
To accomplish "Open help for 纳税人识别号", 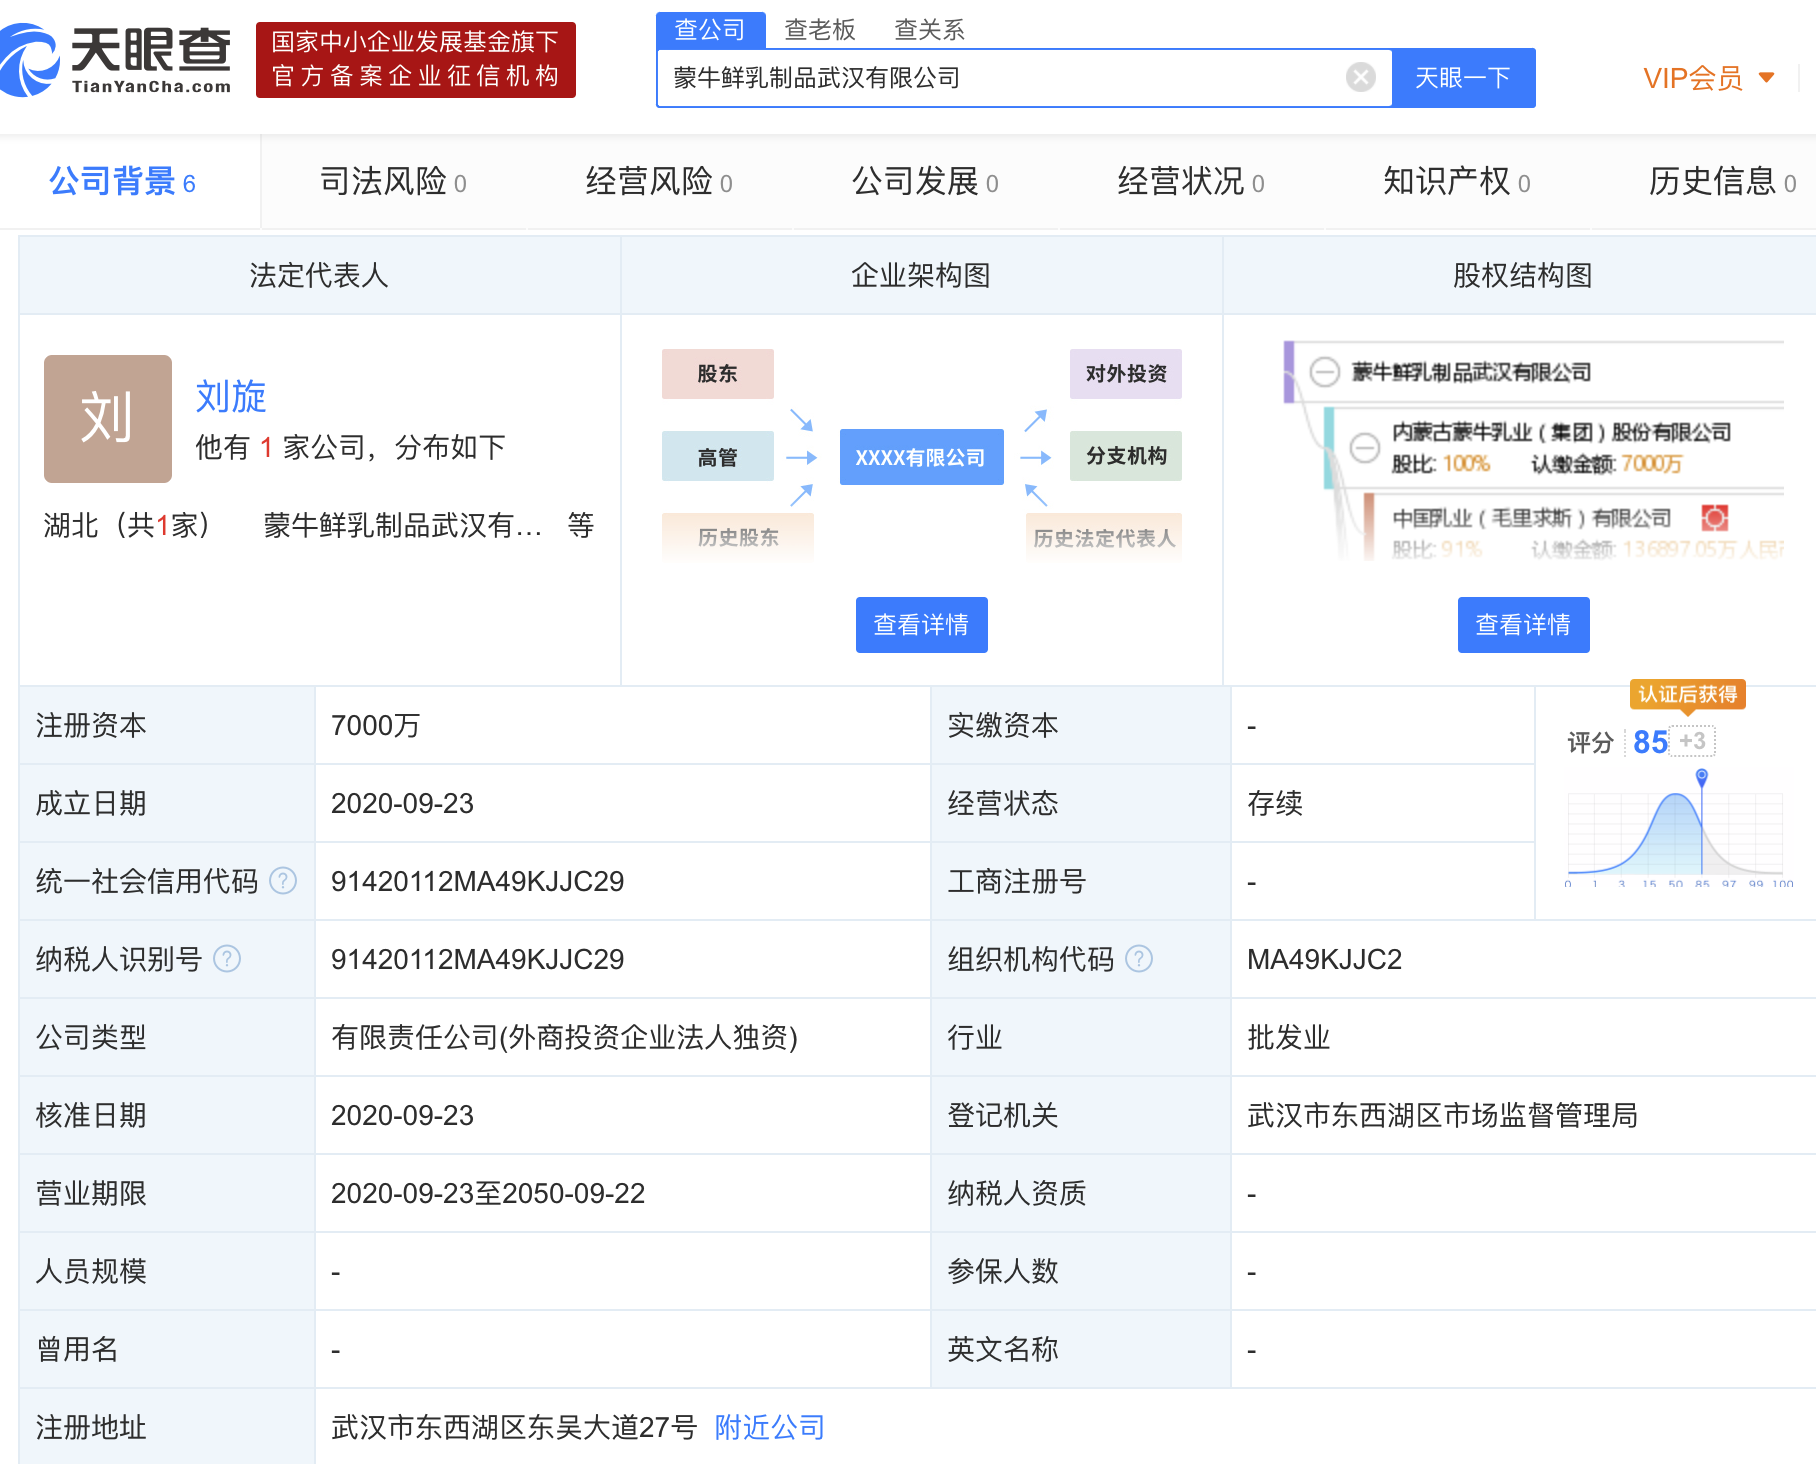I will coord(228,959).
